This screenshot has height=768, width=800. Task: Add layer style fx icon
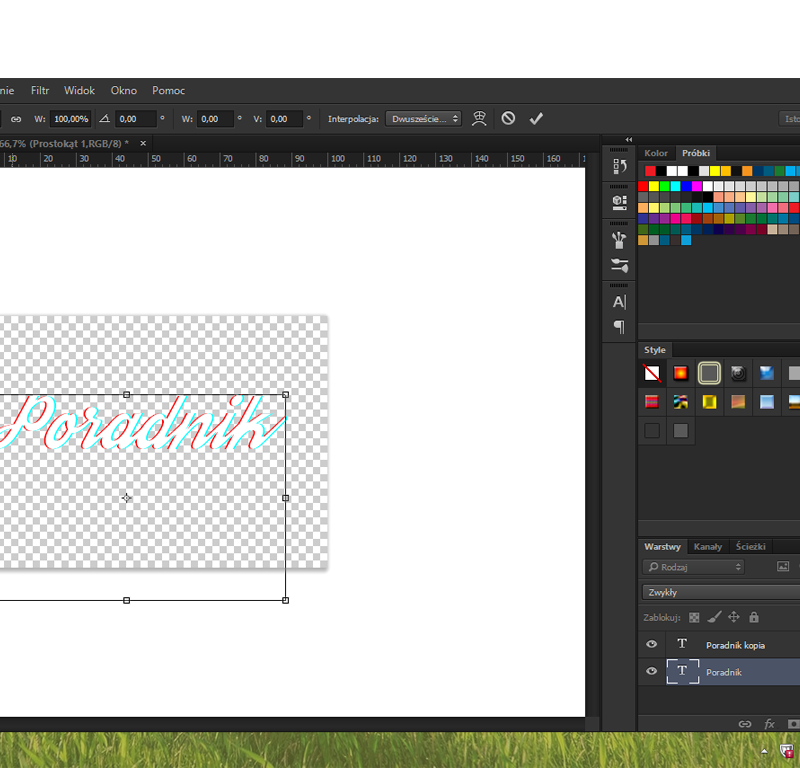(769, 724)
